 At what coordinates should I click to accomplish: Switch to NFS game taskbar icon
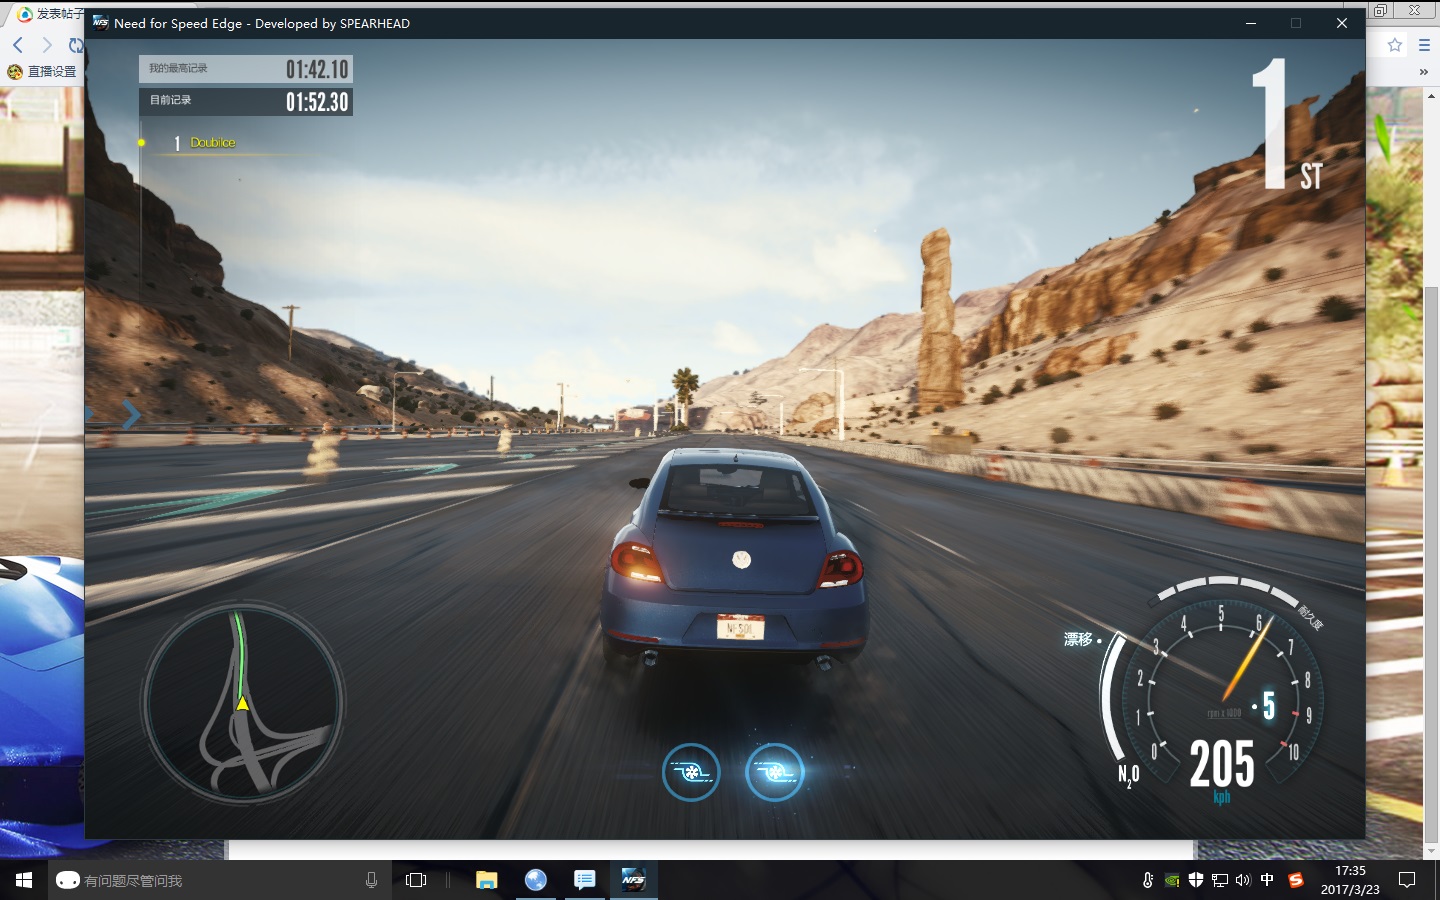pos(634,880)
